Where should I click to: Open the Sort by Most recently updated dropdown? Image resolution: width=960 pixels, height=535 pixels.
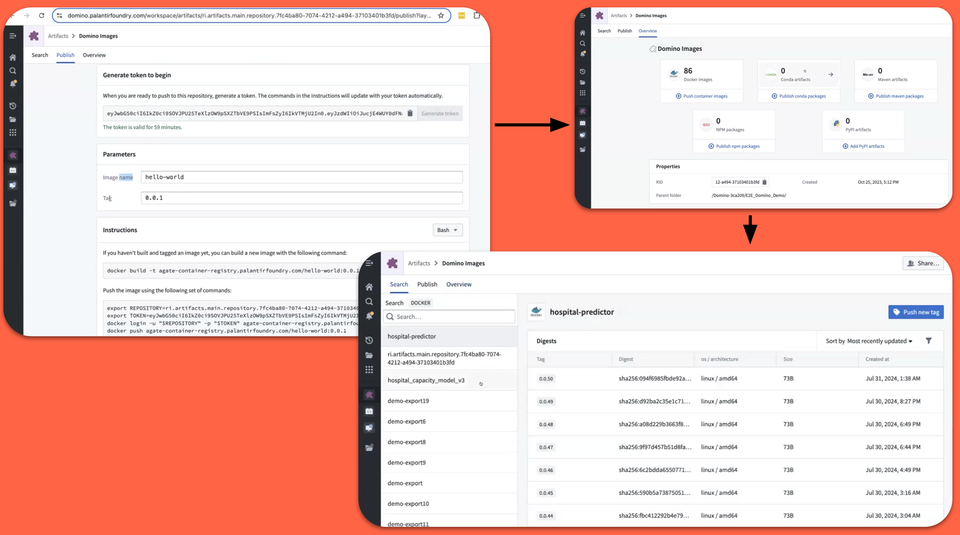869,341
